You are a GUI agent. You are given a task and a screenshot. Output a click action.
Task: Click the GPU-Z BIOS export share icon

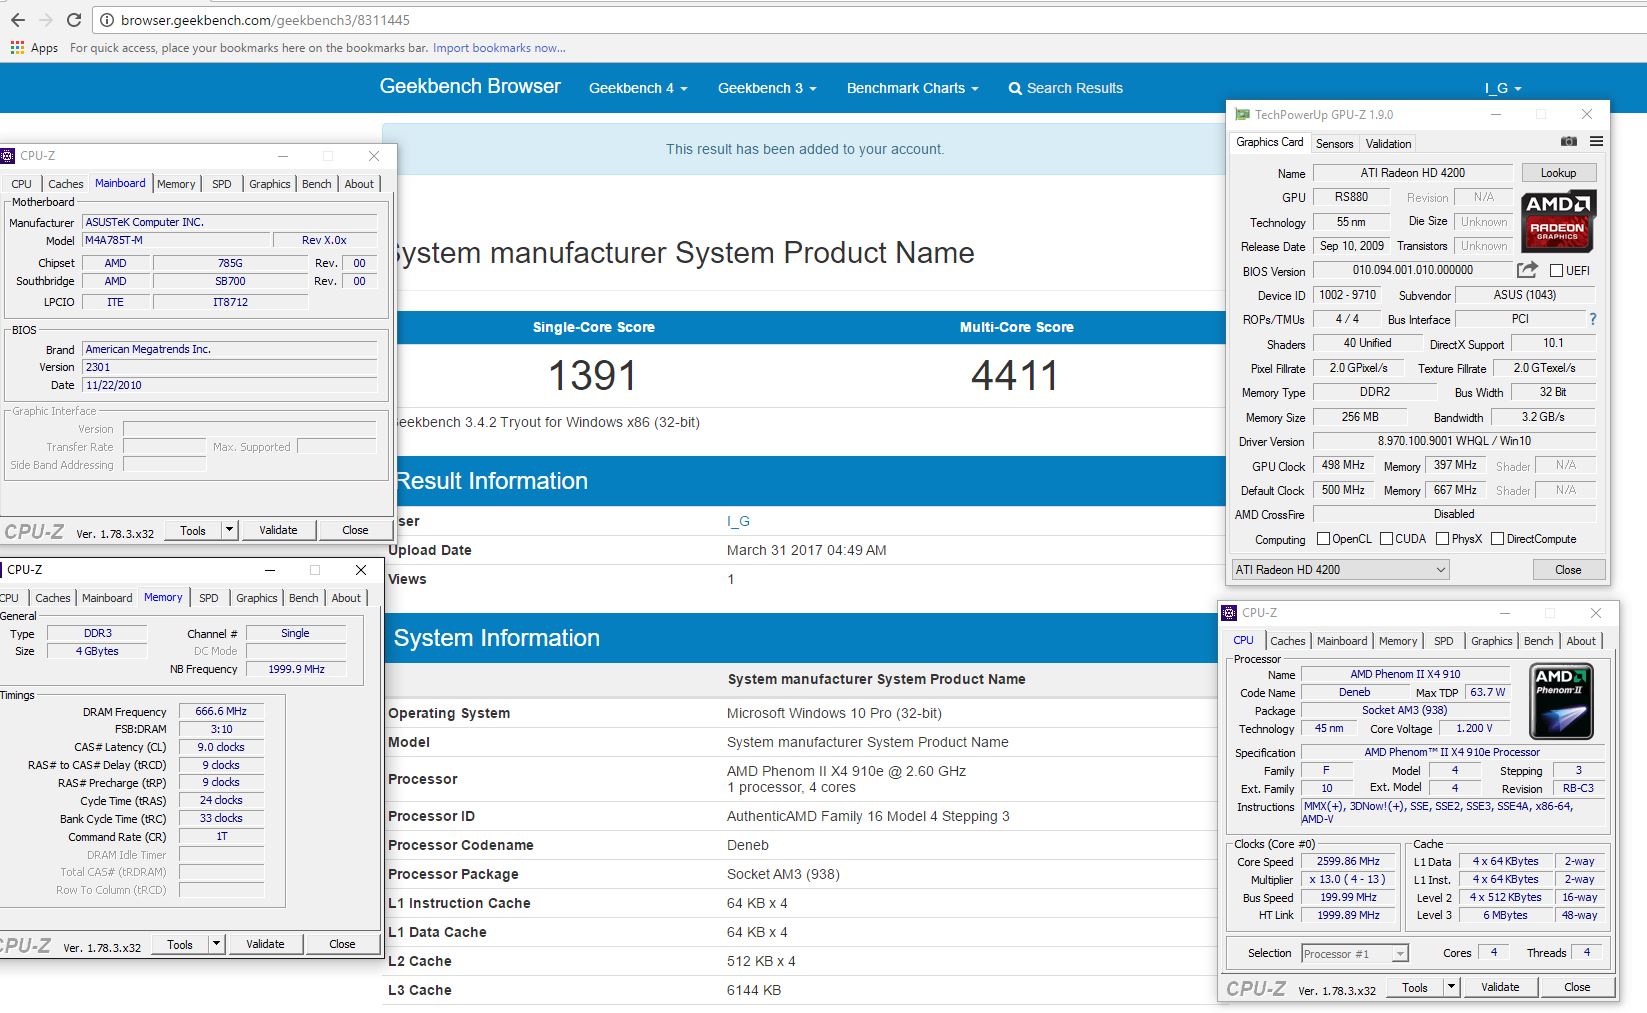1527,270
